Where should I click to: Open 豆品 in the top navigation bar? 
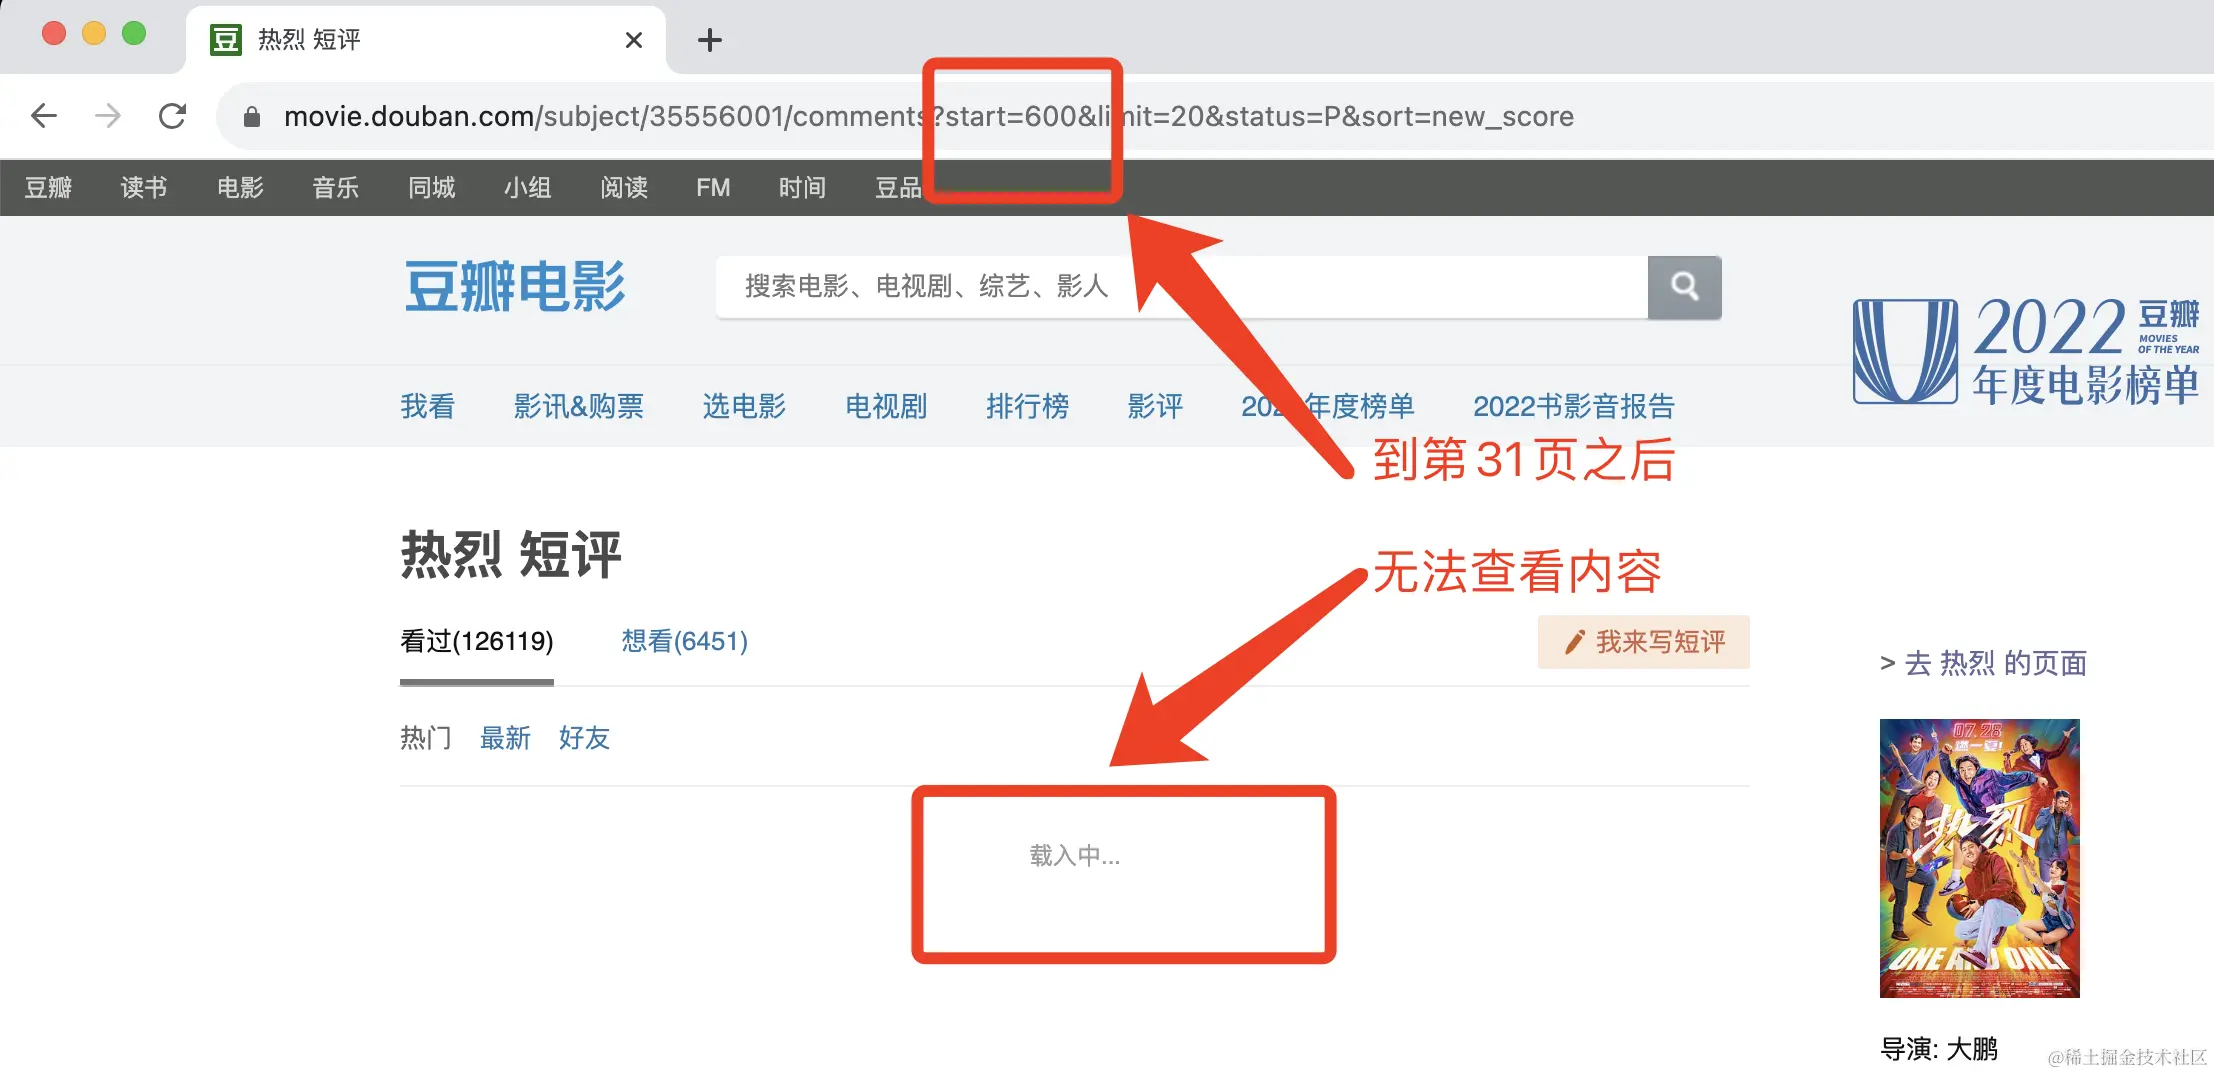click(x=898, y=187)
